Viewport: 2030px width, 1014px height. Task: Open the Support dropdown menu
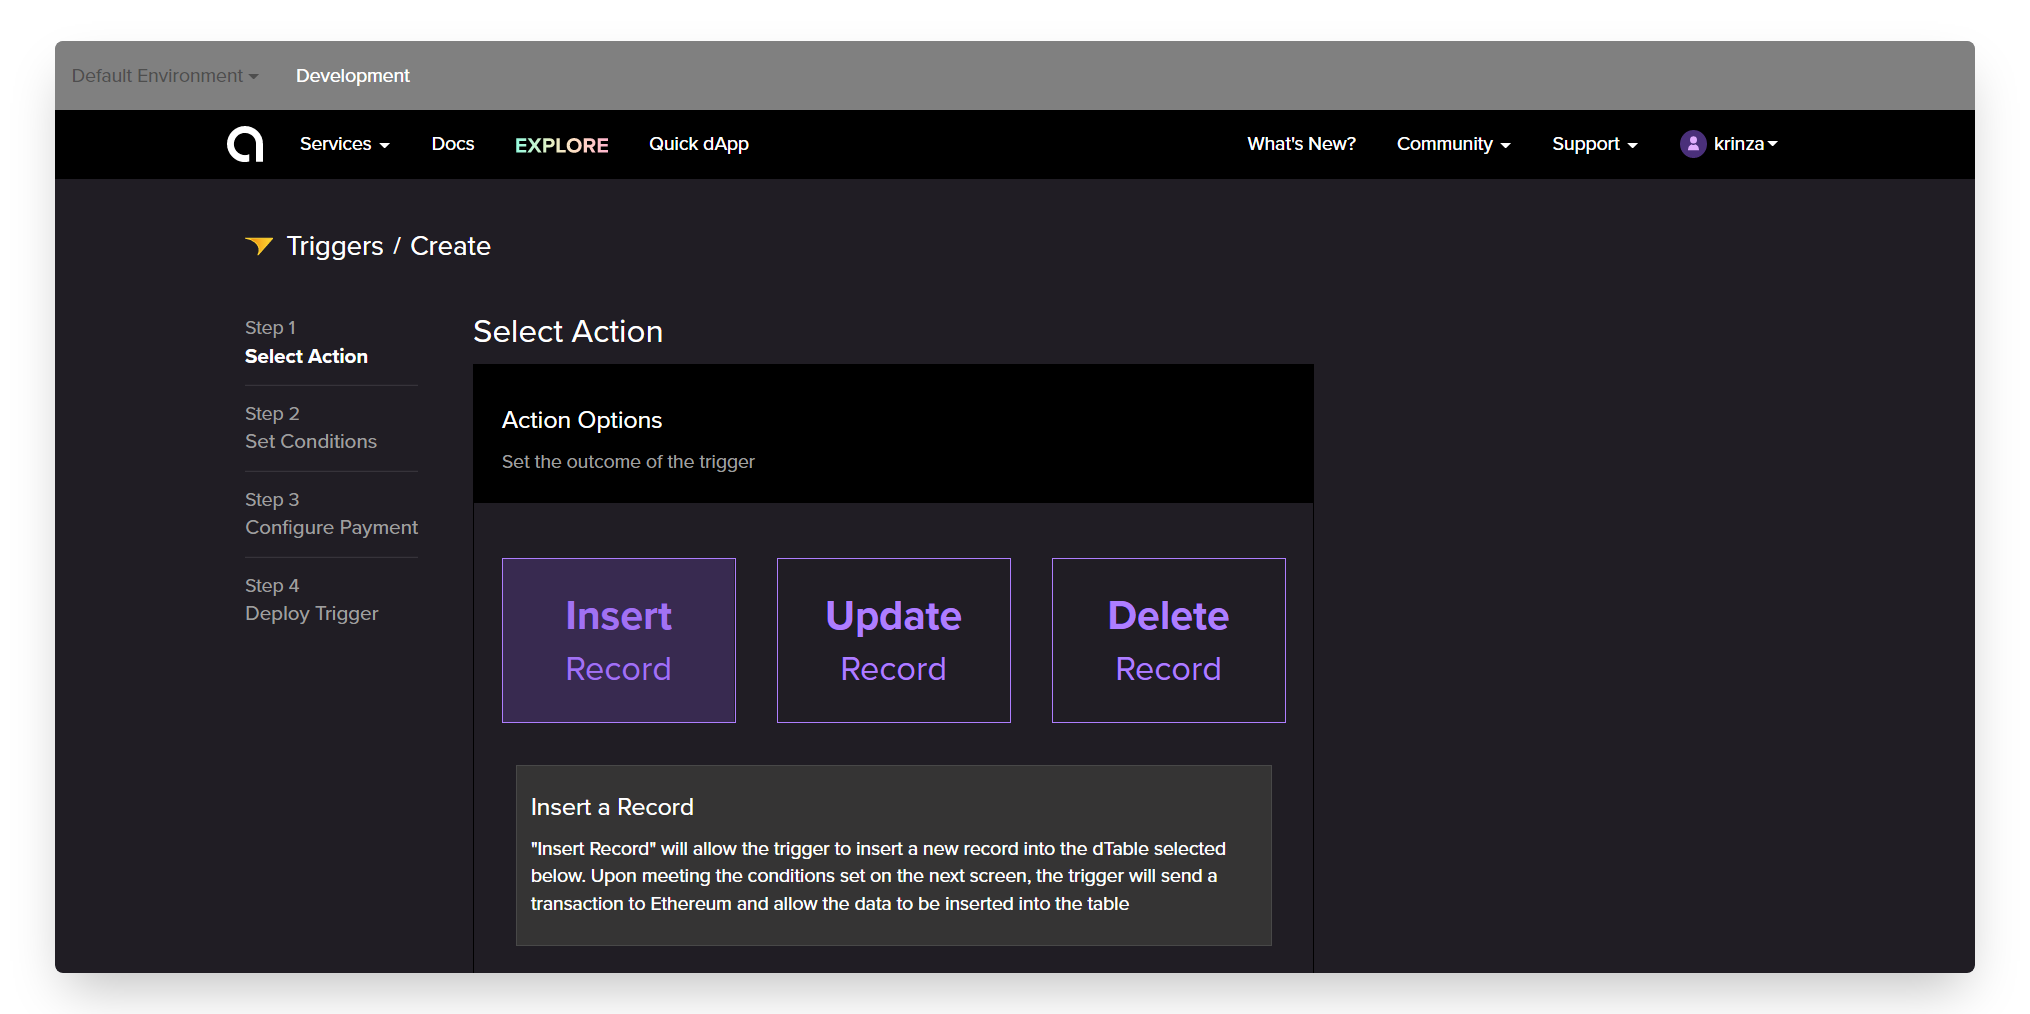[x=1594, y=144]
